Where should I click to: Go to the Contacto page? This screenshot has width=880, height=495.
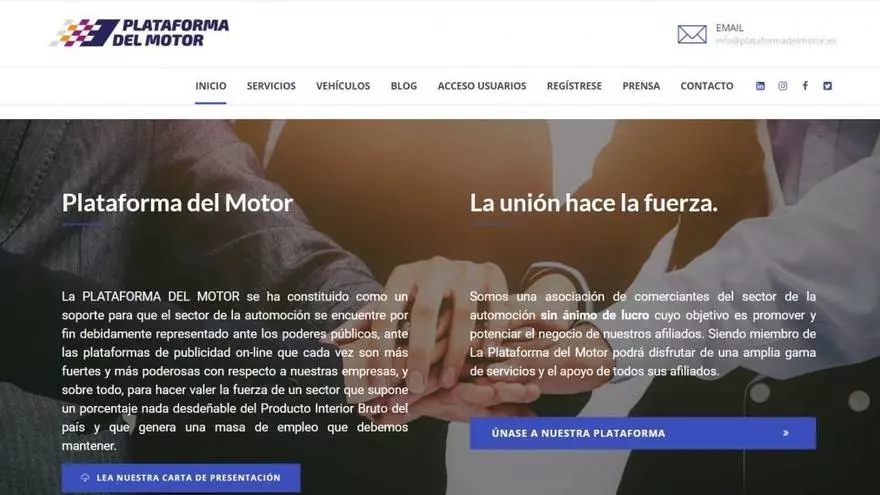point(707,86)
